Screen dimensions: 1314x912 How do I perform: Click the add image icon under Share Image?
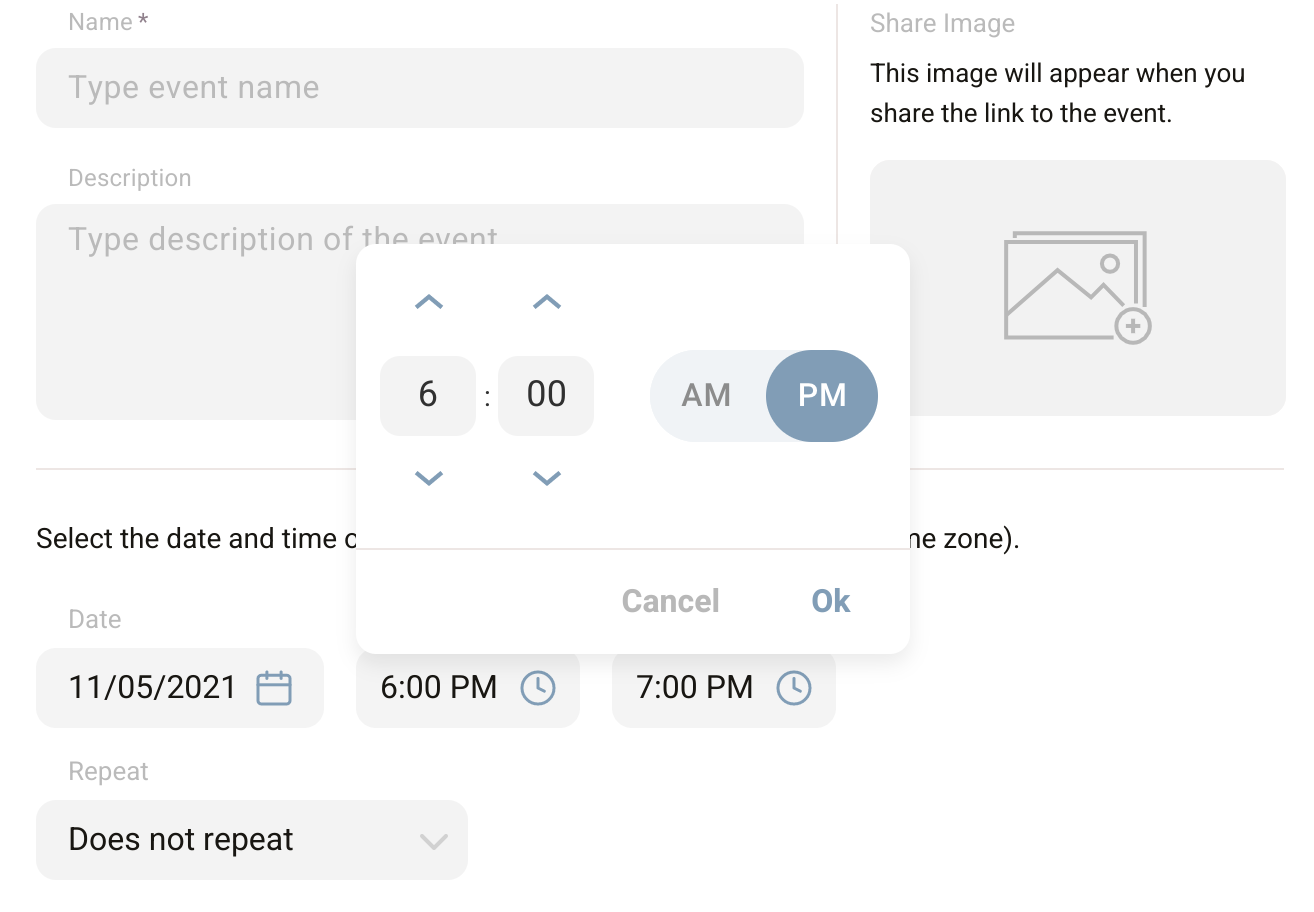click(1077, 287)
